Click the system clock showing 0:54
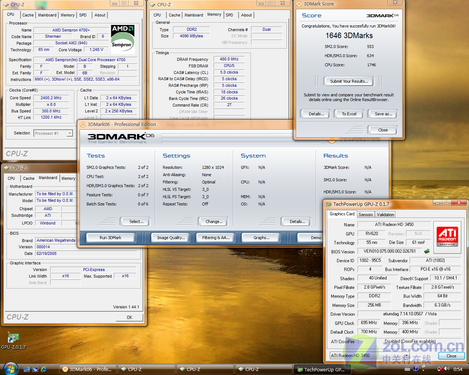469x375 pixels. (458, 369)
